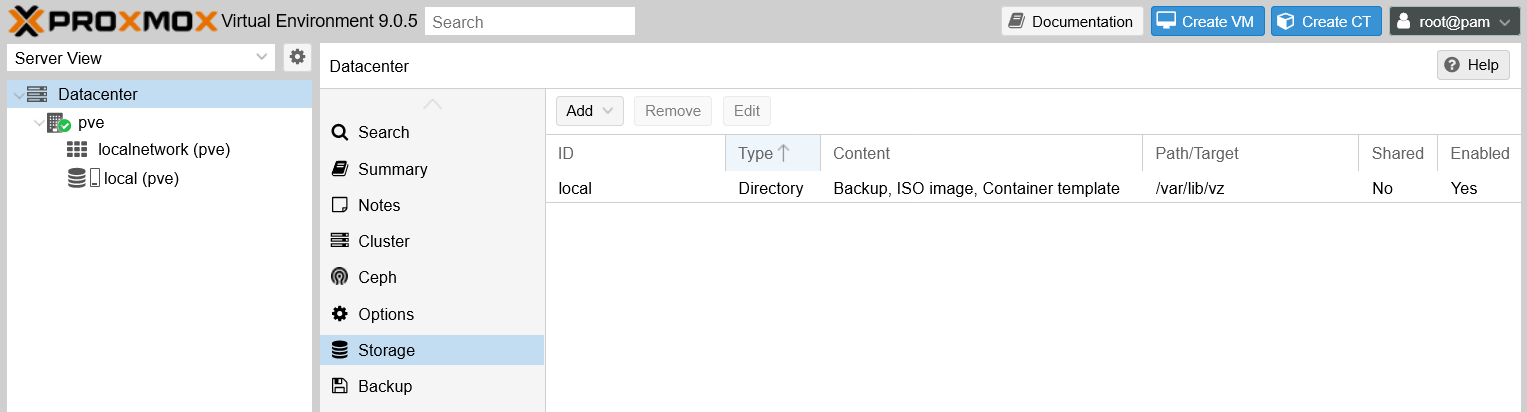
Task: Click the Create VM button
Action: pyautogui.click(x=1208, y=21)
